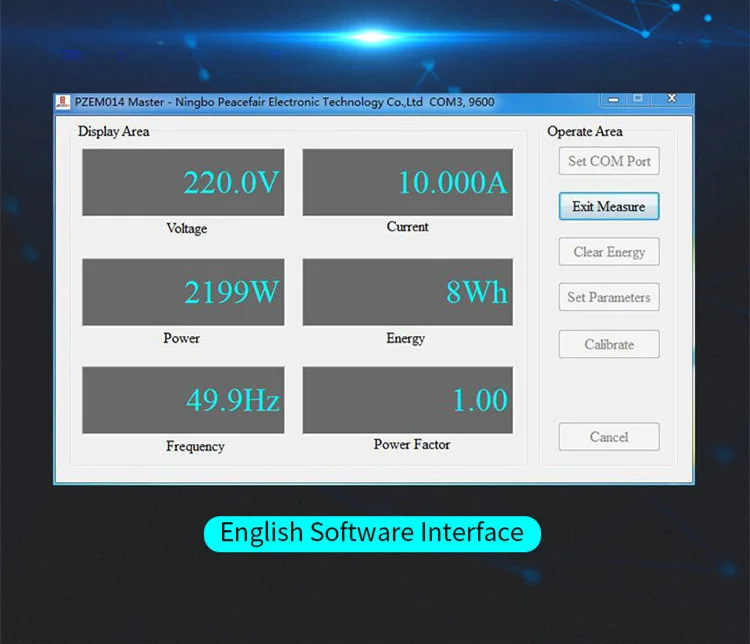Click the PZEM014 app icon in title bar
Viewport: 750px width, 644px height.
coord(63,102)
